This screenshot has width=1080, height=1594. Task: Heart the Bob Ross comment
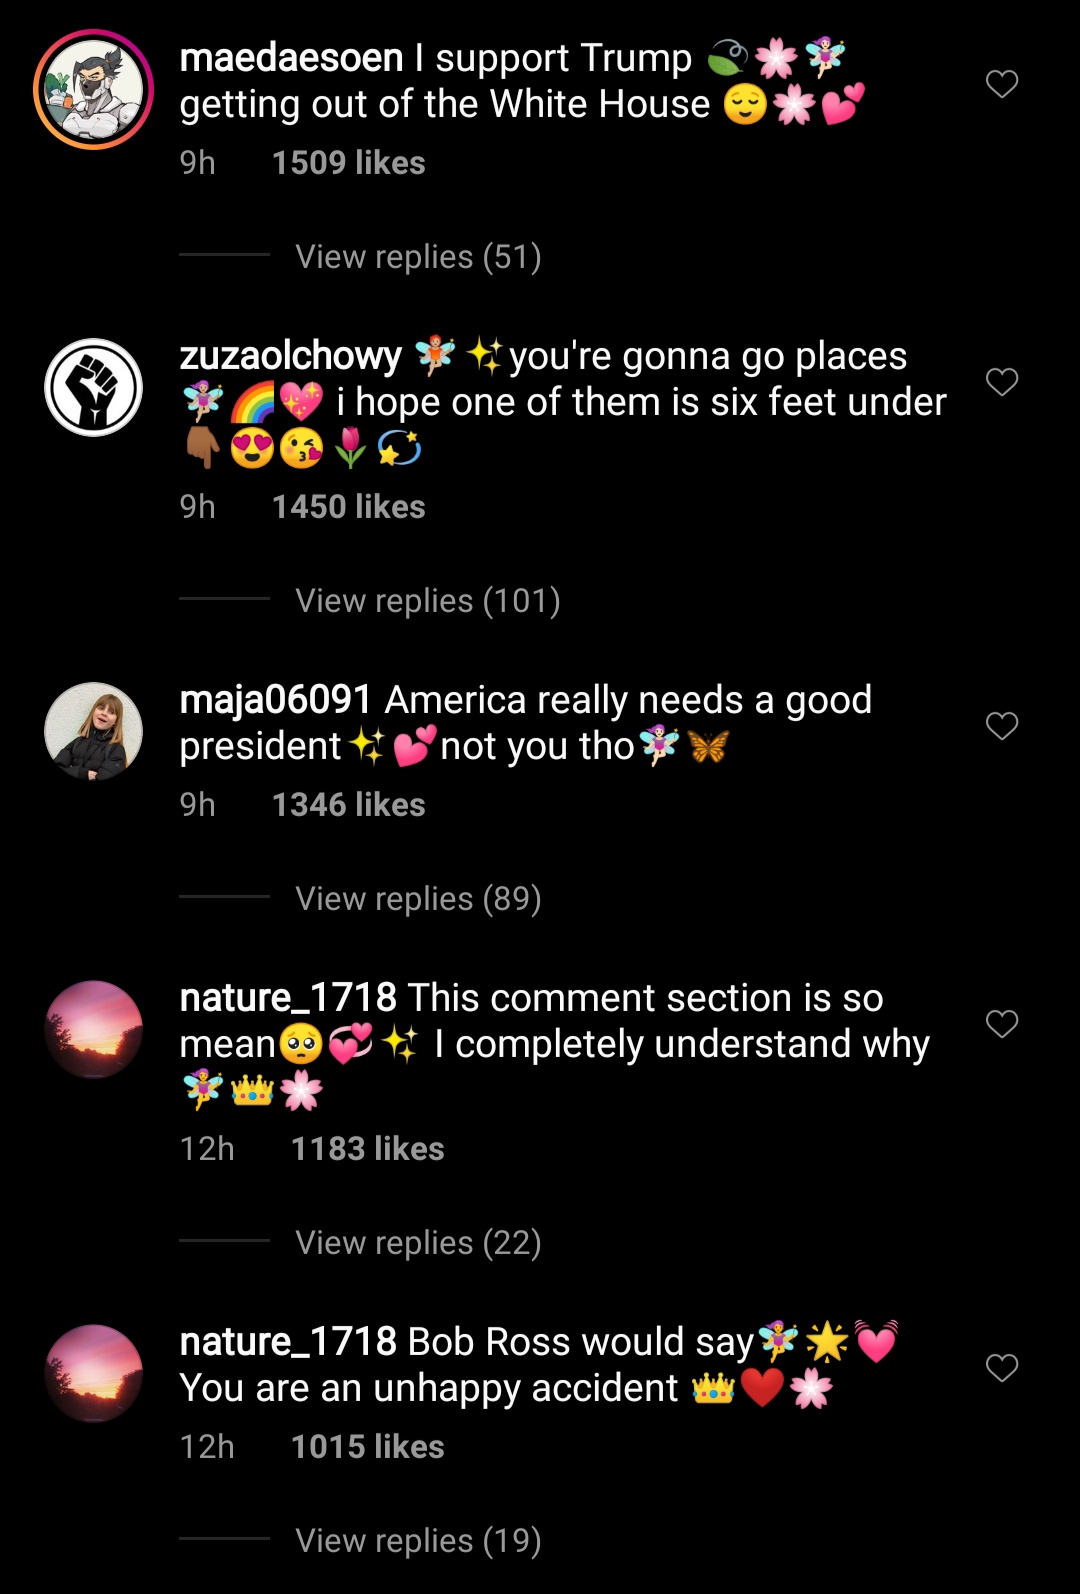coord(1001,1368)
